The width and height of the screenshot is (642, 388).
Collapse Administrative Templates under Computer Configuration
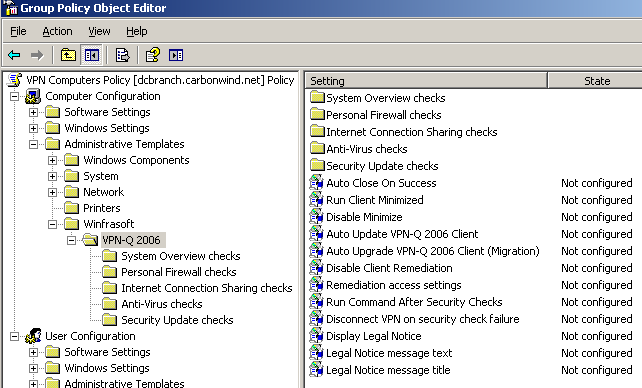34,144
